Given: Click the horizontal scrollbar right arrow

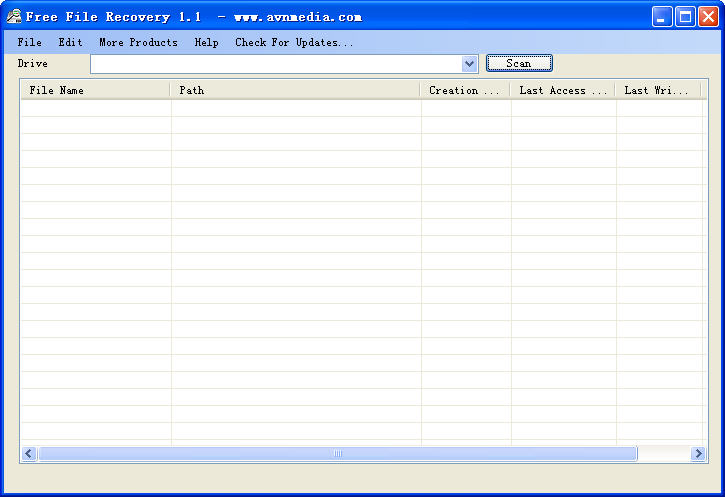Looking at the screenshot, I should (698, 453).
